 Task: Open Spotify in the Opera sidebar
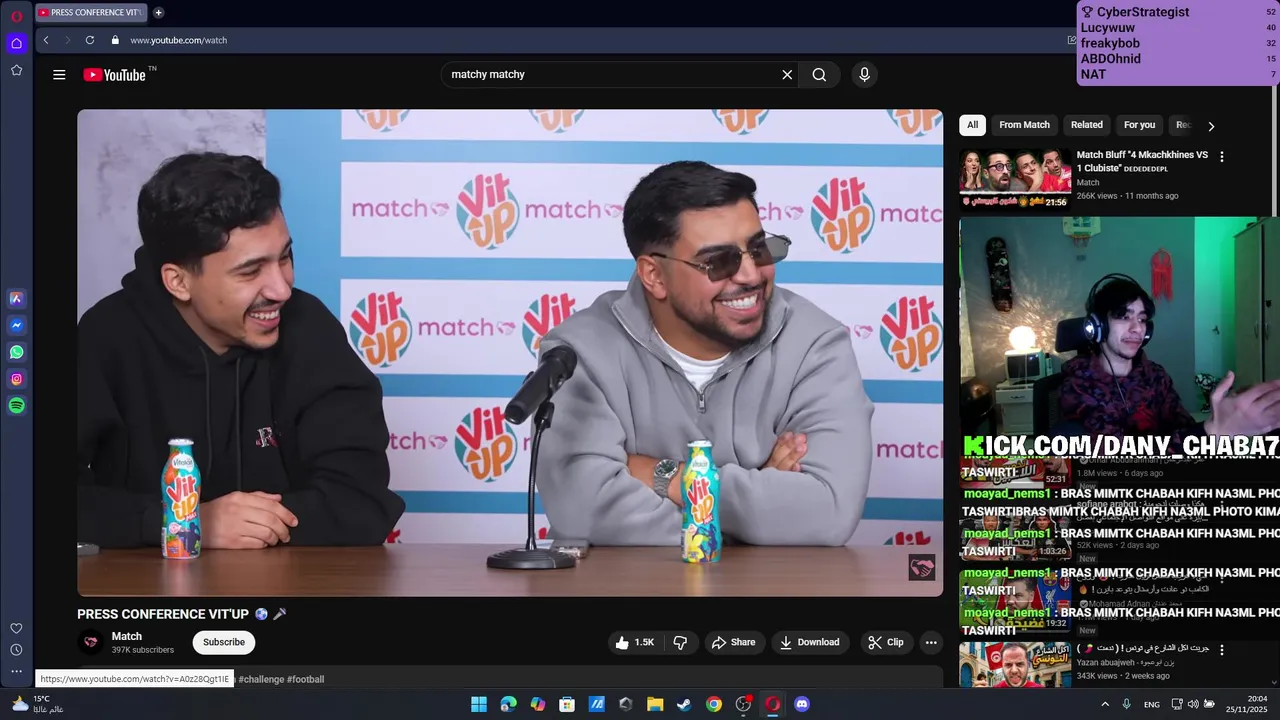pos(16,406)
